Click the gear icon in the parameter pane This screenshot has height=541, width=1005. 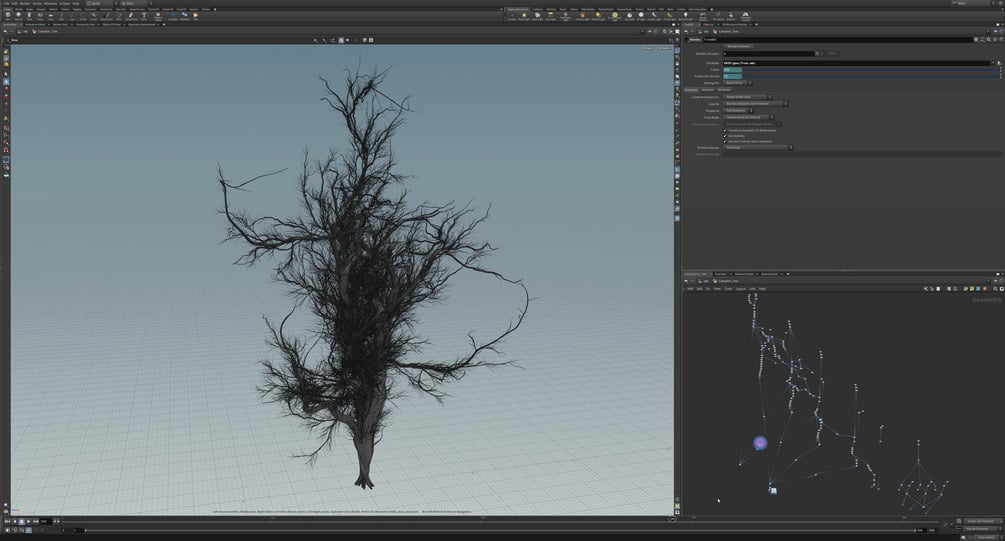[x=977, y=40]
